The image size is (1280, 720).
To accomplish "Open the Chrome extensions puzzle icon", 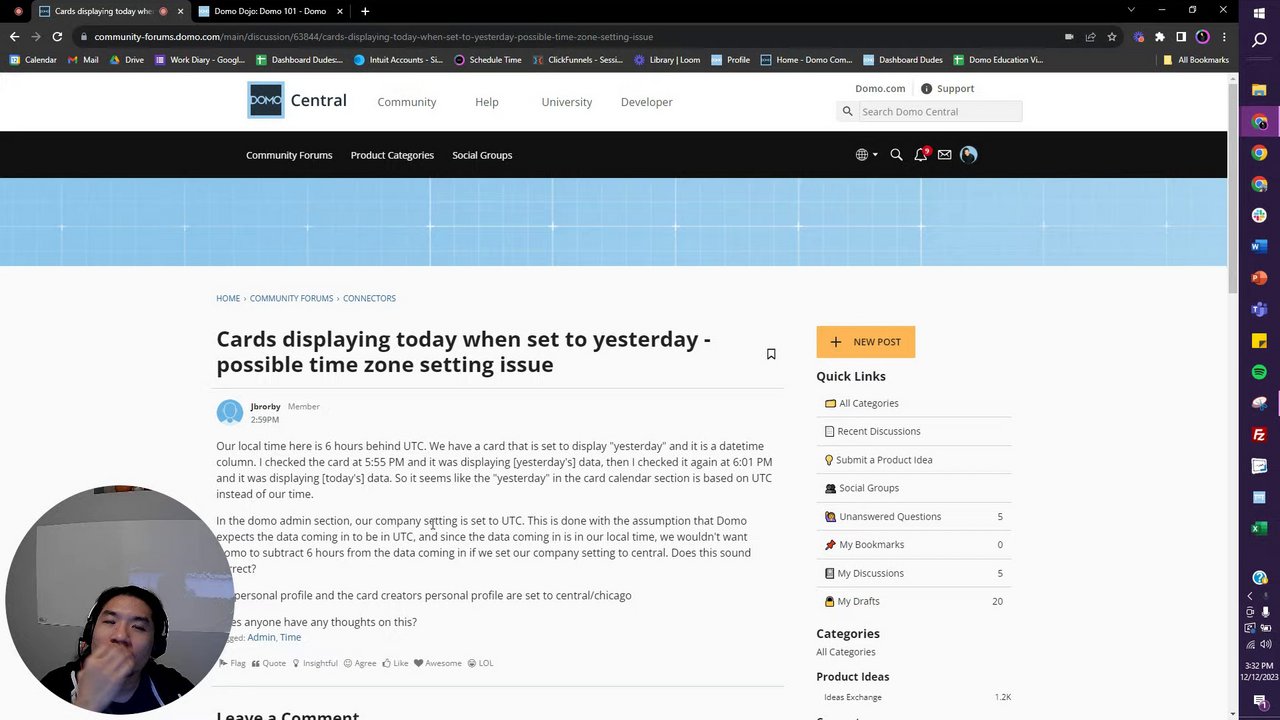I will (x=1160, y=37).
